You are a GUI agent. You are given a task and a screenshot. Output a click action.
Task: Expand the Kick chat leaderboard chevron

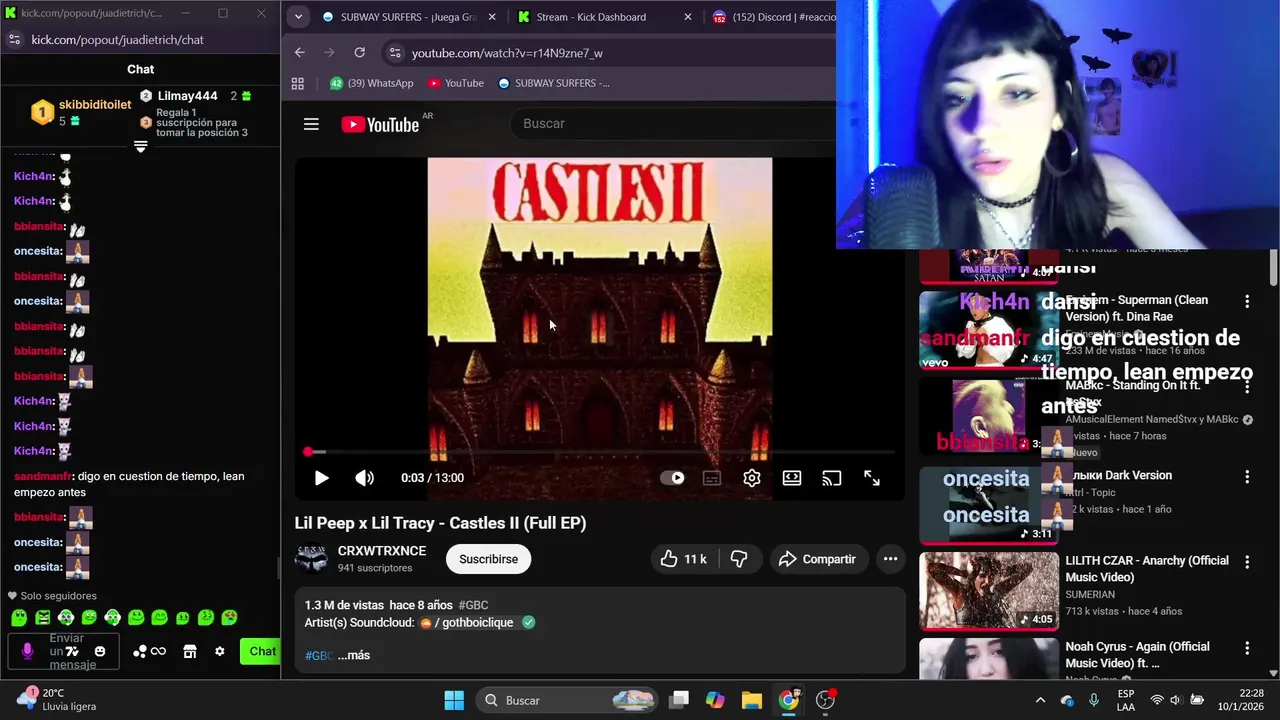click(x=141, y=147)
